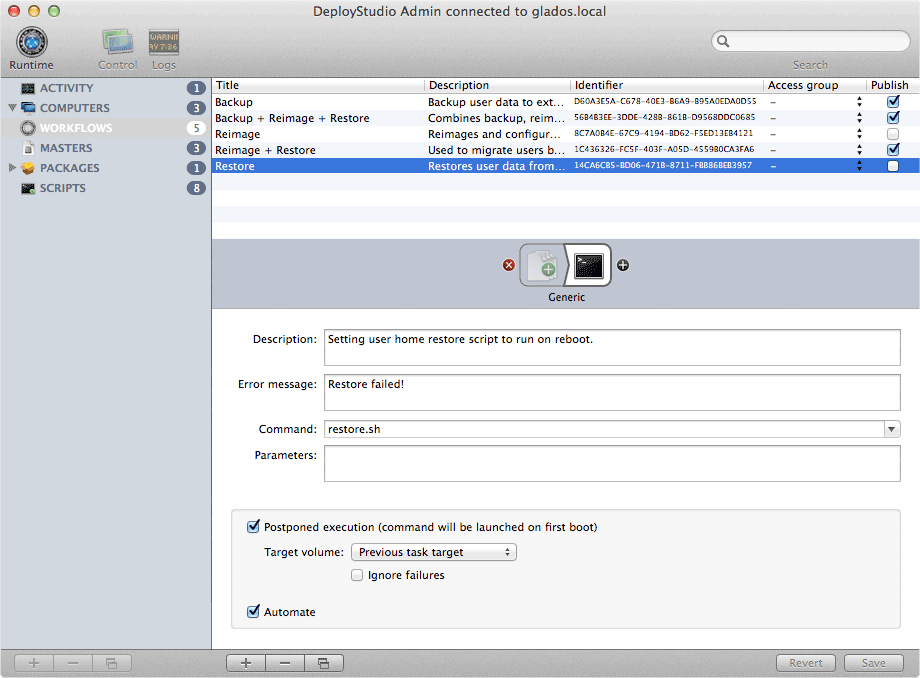
Task: Change access group stepper for Backup workflow
Action: pyautogui.click(x=859, y=102)
